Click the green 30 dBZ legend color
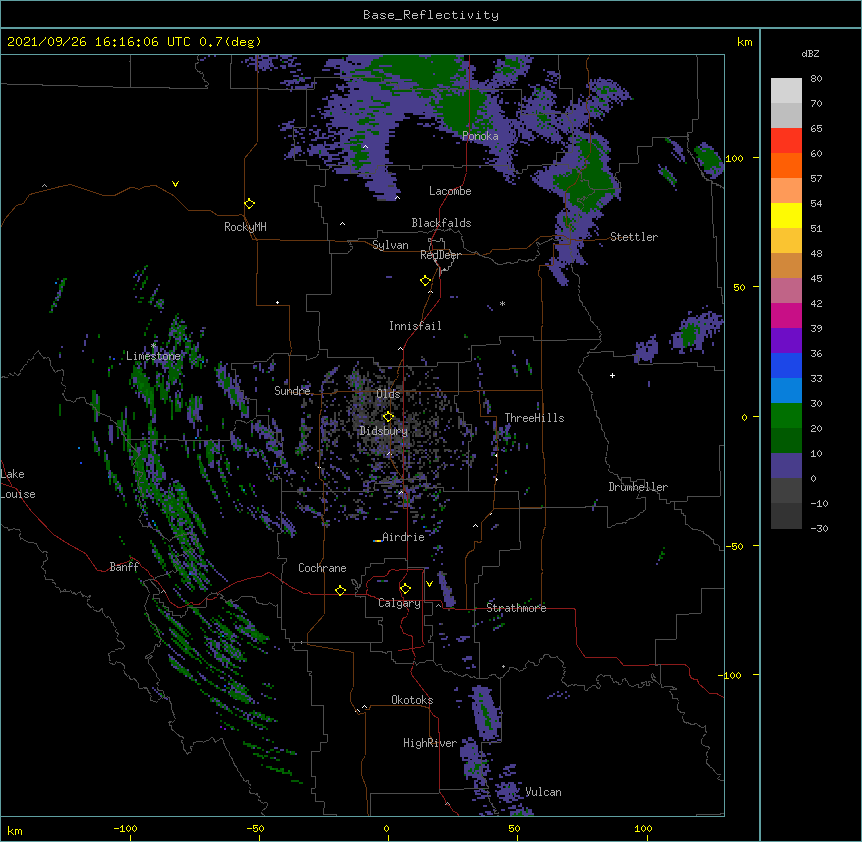Viewport: 862px width, 842px height. coord(786,416)
